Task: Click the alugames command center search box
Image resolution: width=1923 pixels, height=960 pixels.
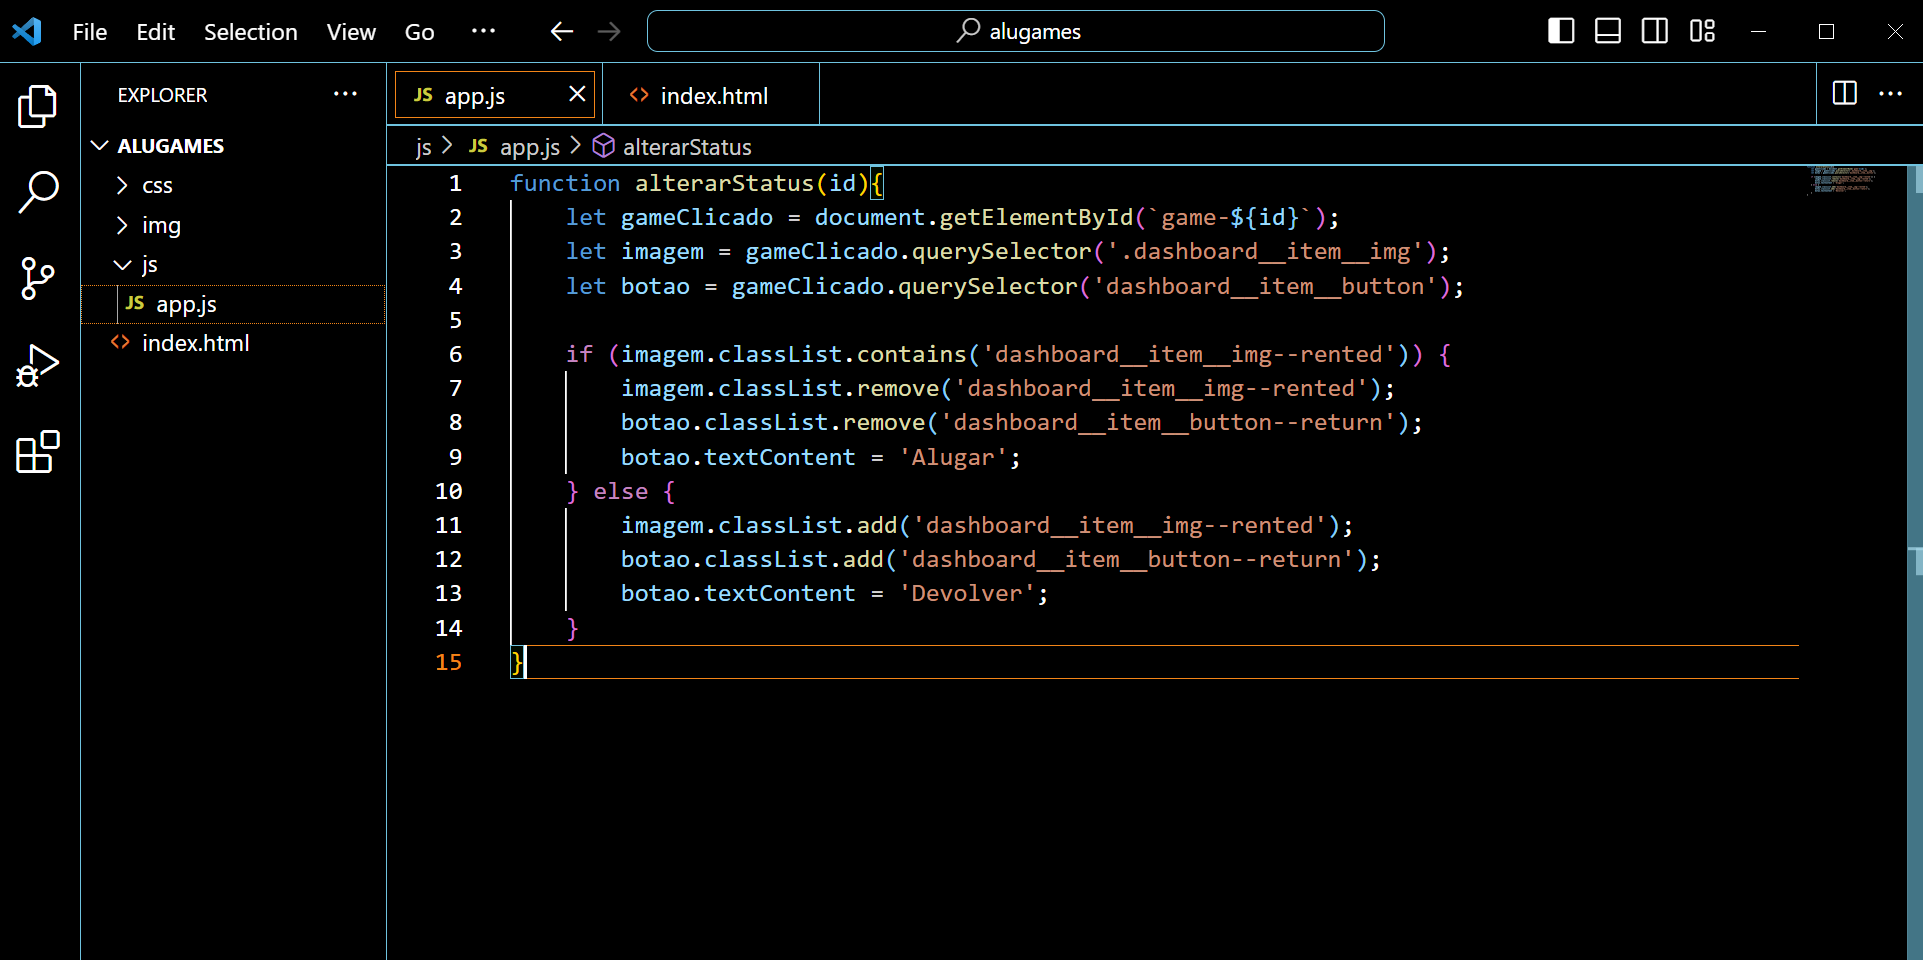Action: click(1015, 31)
